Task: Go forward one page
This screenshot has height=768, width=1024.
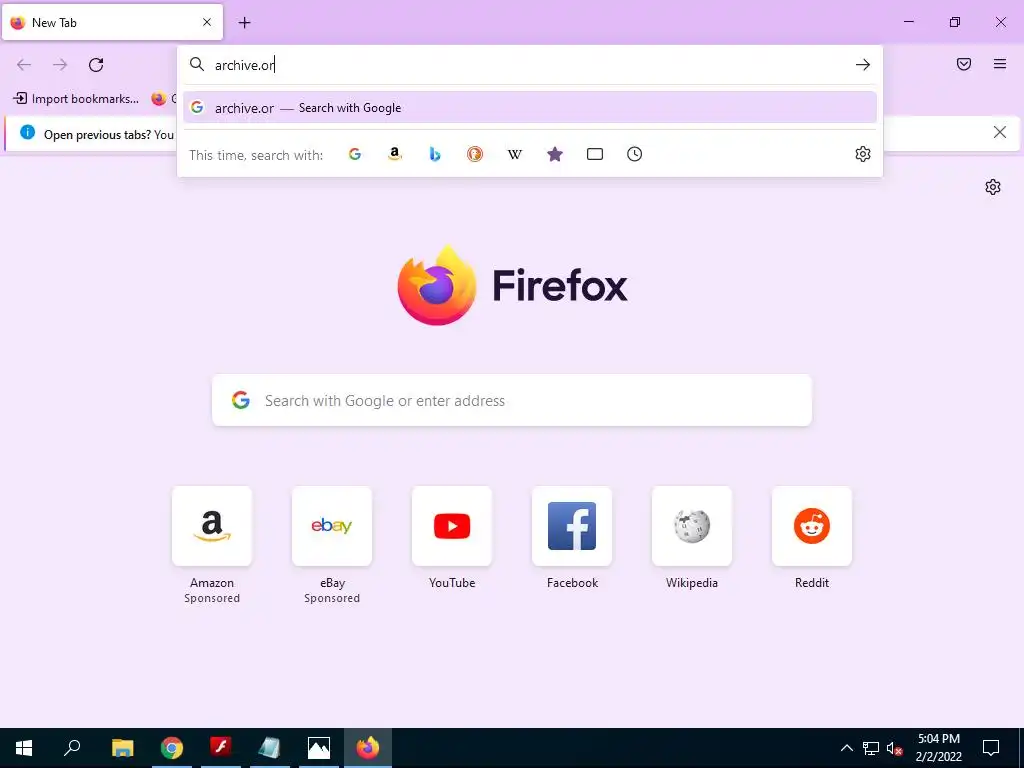Action: tap(60, 65)
